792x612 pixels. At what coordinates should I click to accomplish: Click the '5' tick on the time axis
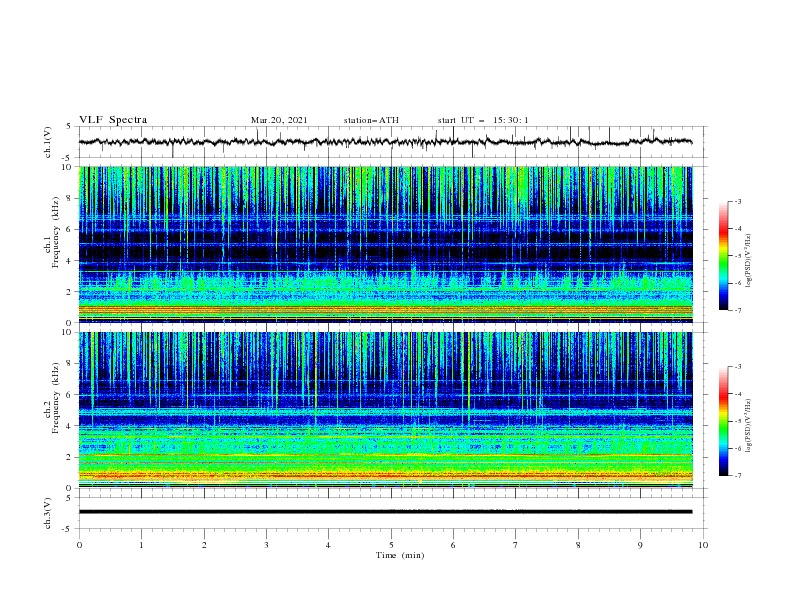pyautogui.click(x=391, y=545)
